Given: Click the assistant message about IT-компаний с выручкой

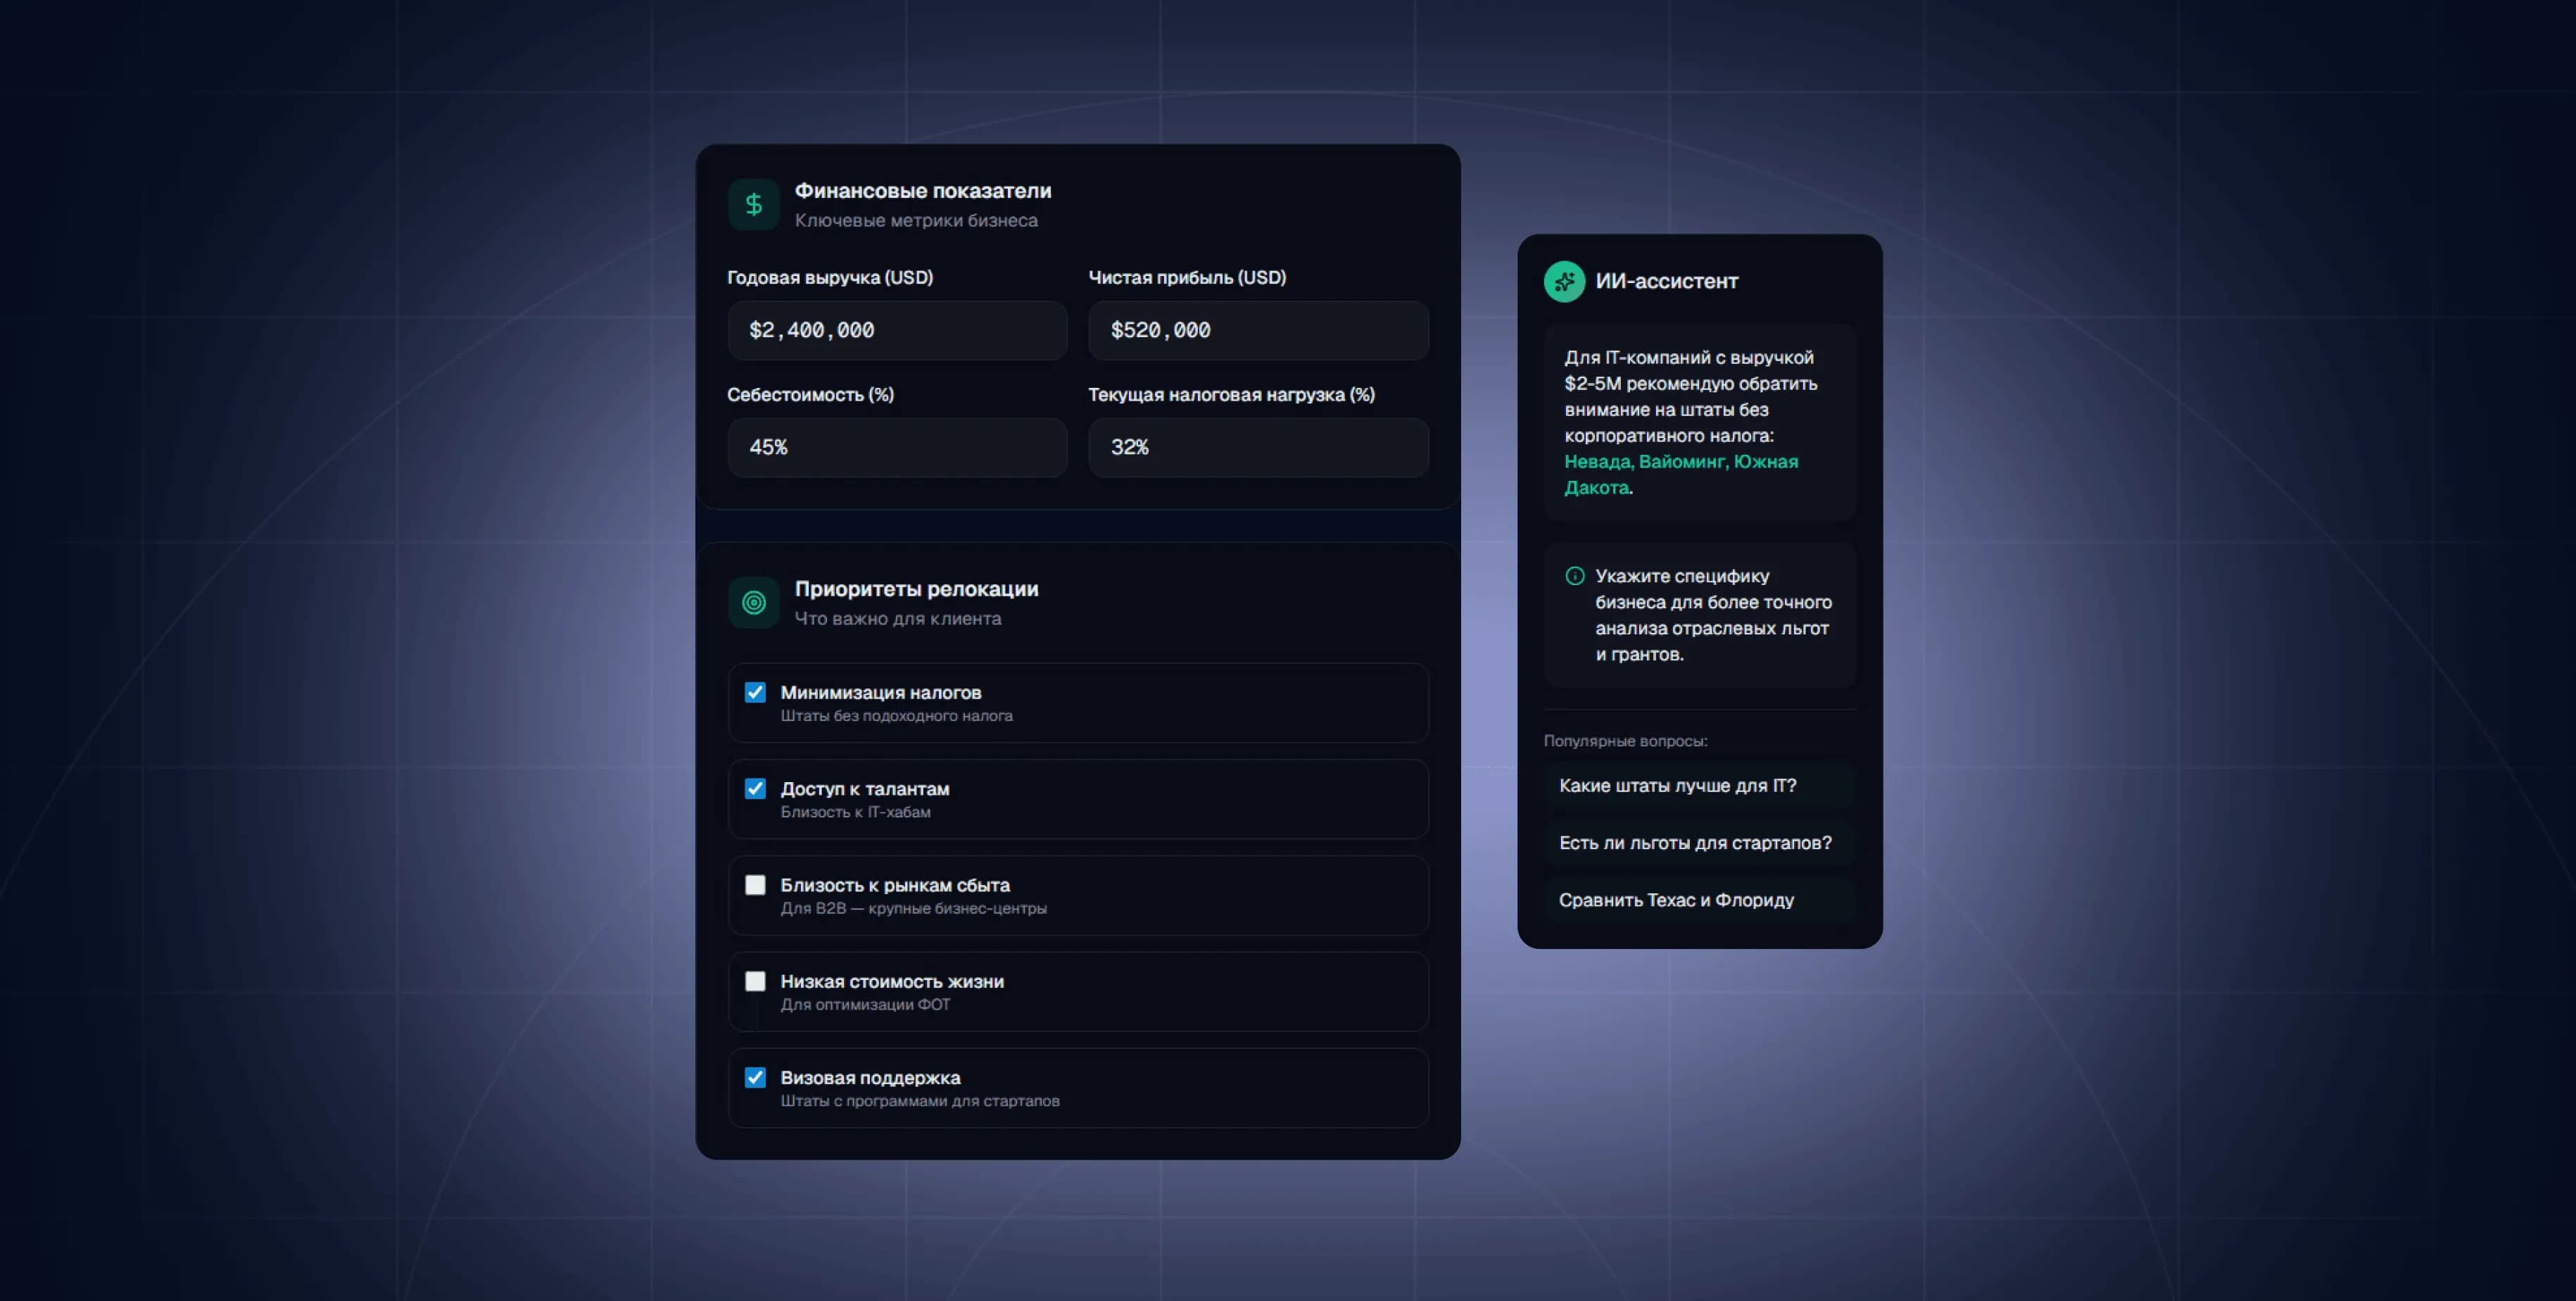Looking at the screenshot, I should (x=1699, y=422).
